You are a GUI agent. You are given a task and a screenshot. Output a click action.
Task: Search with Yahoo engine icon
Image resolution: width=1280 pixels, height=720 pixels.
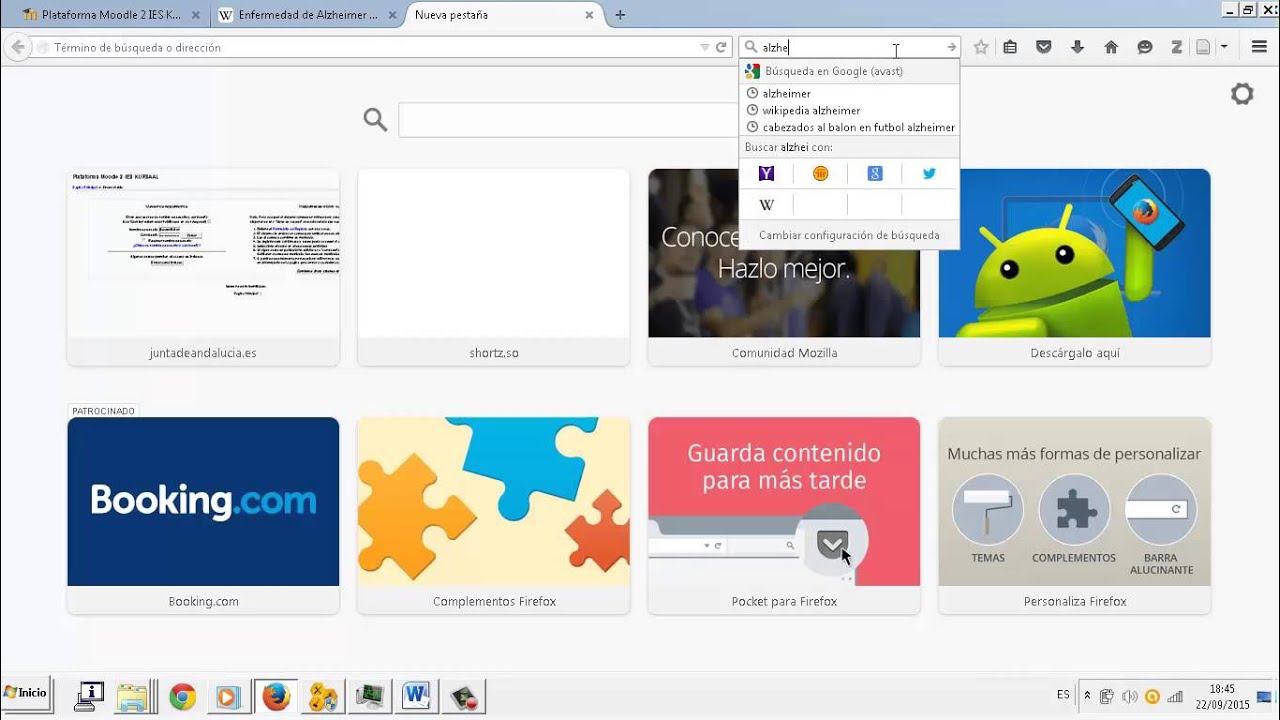click(x=766, y=174)
